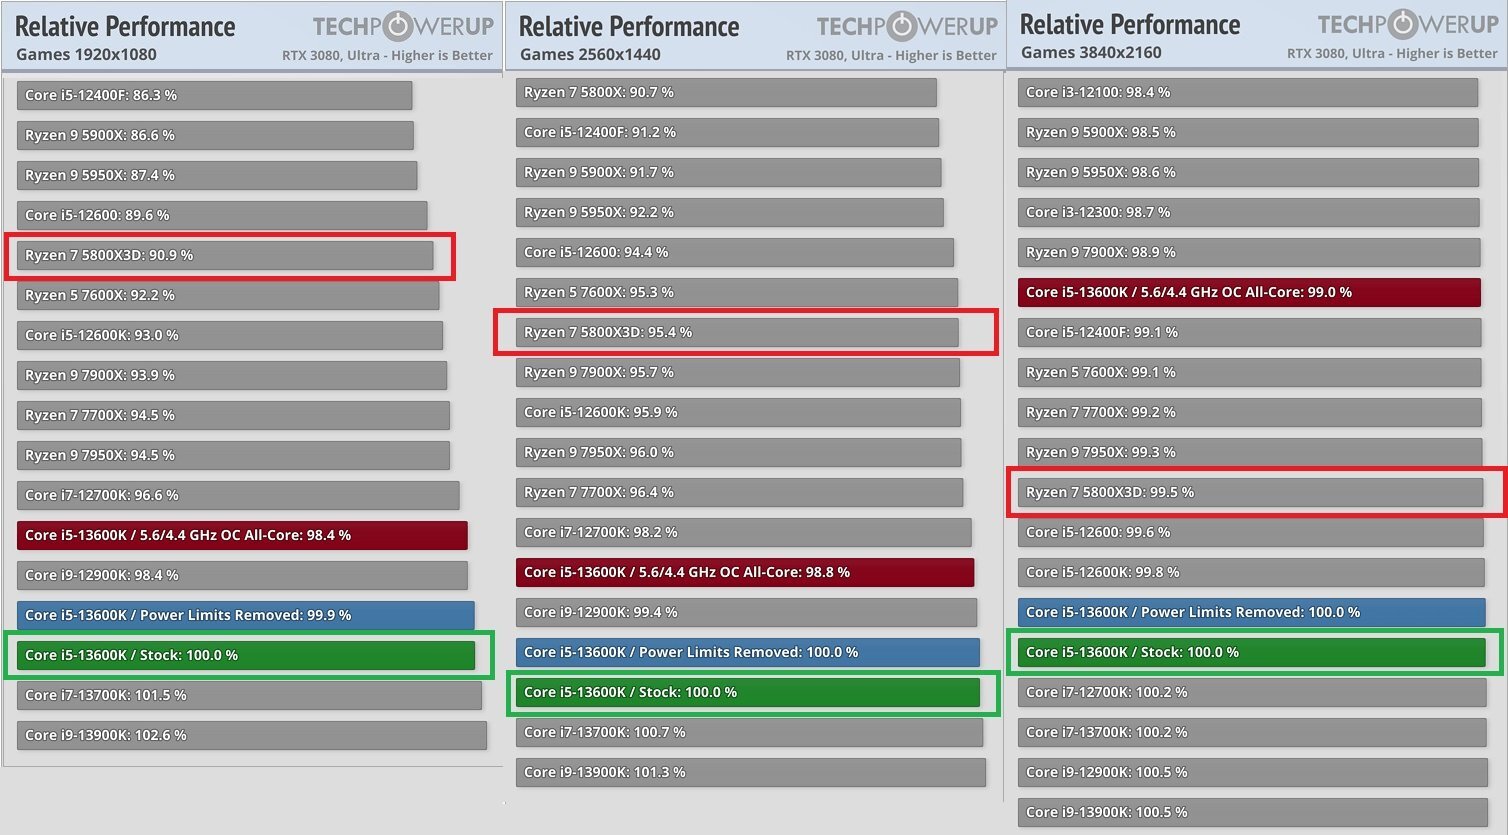Select bar 'Core i9-12900K: 99.4 %'
The image size is (1508, 835).
point(746,612)
